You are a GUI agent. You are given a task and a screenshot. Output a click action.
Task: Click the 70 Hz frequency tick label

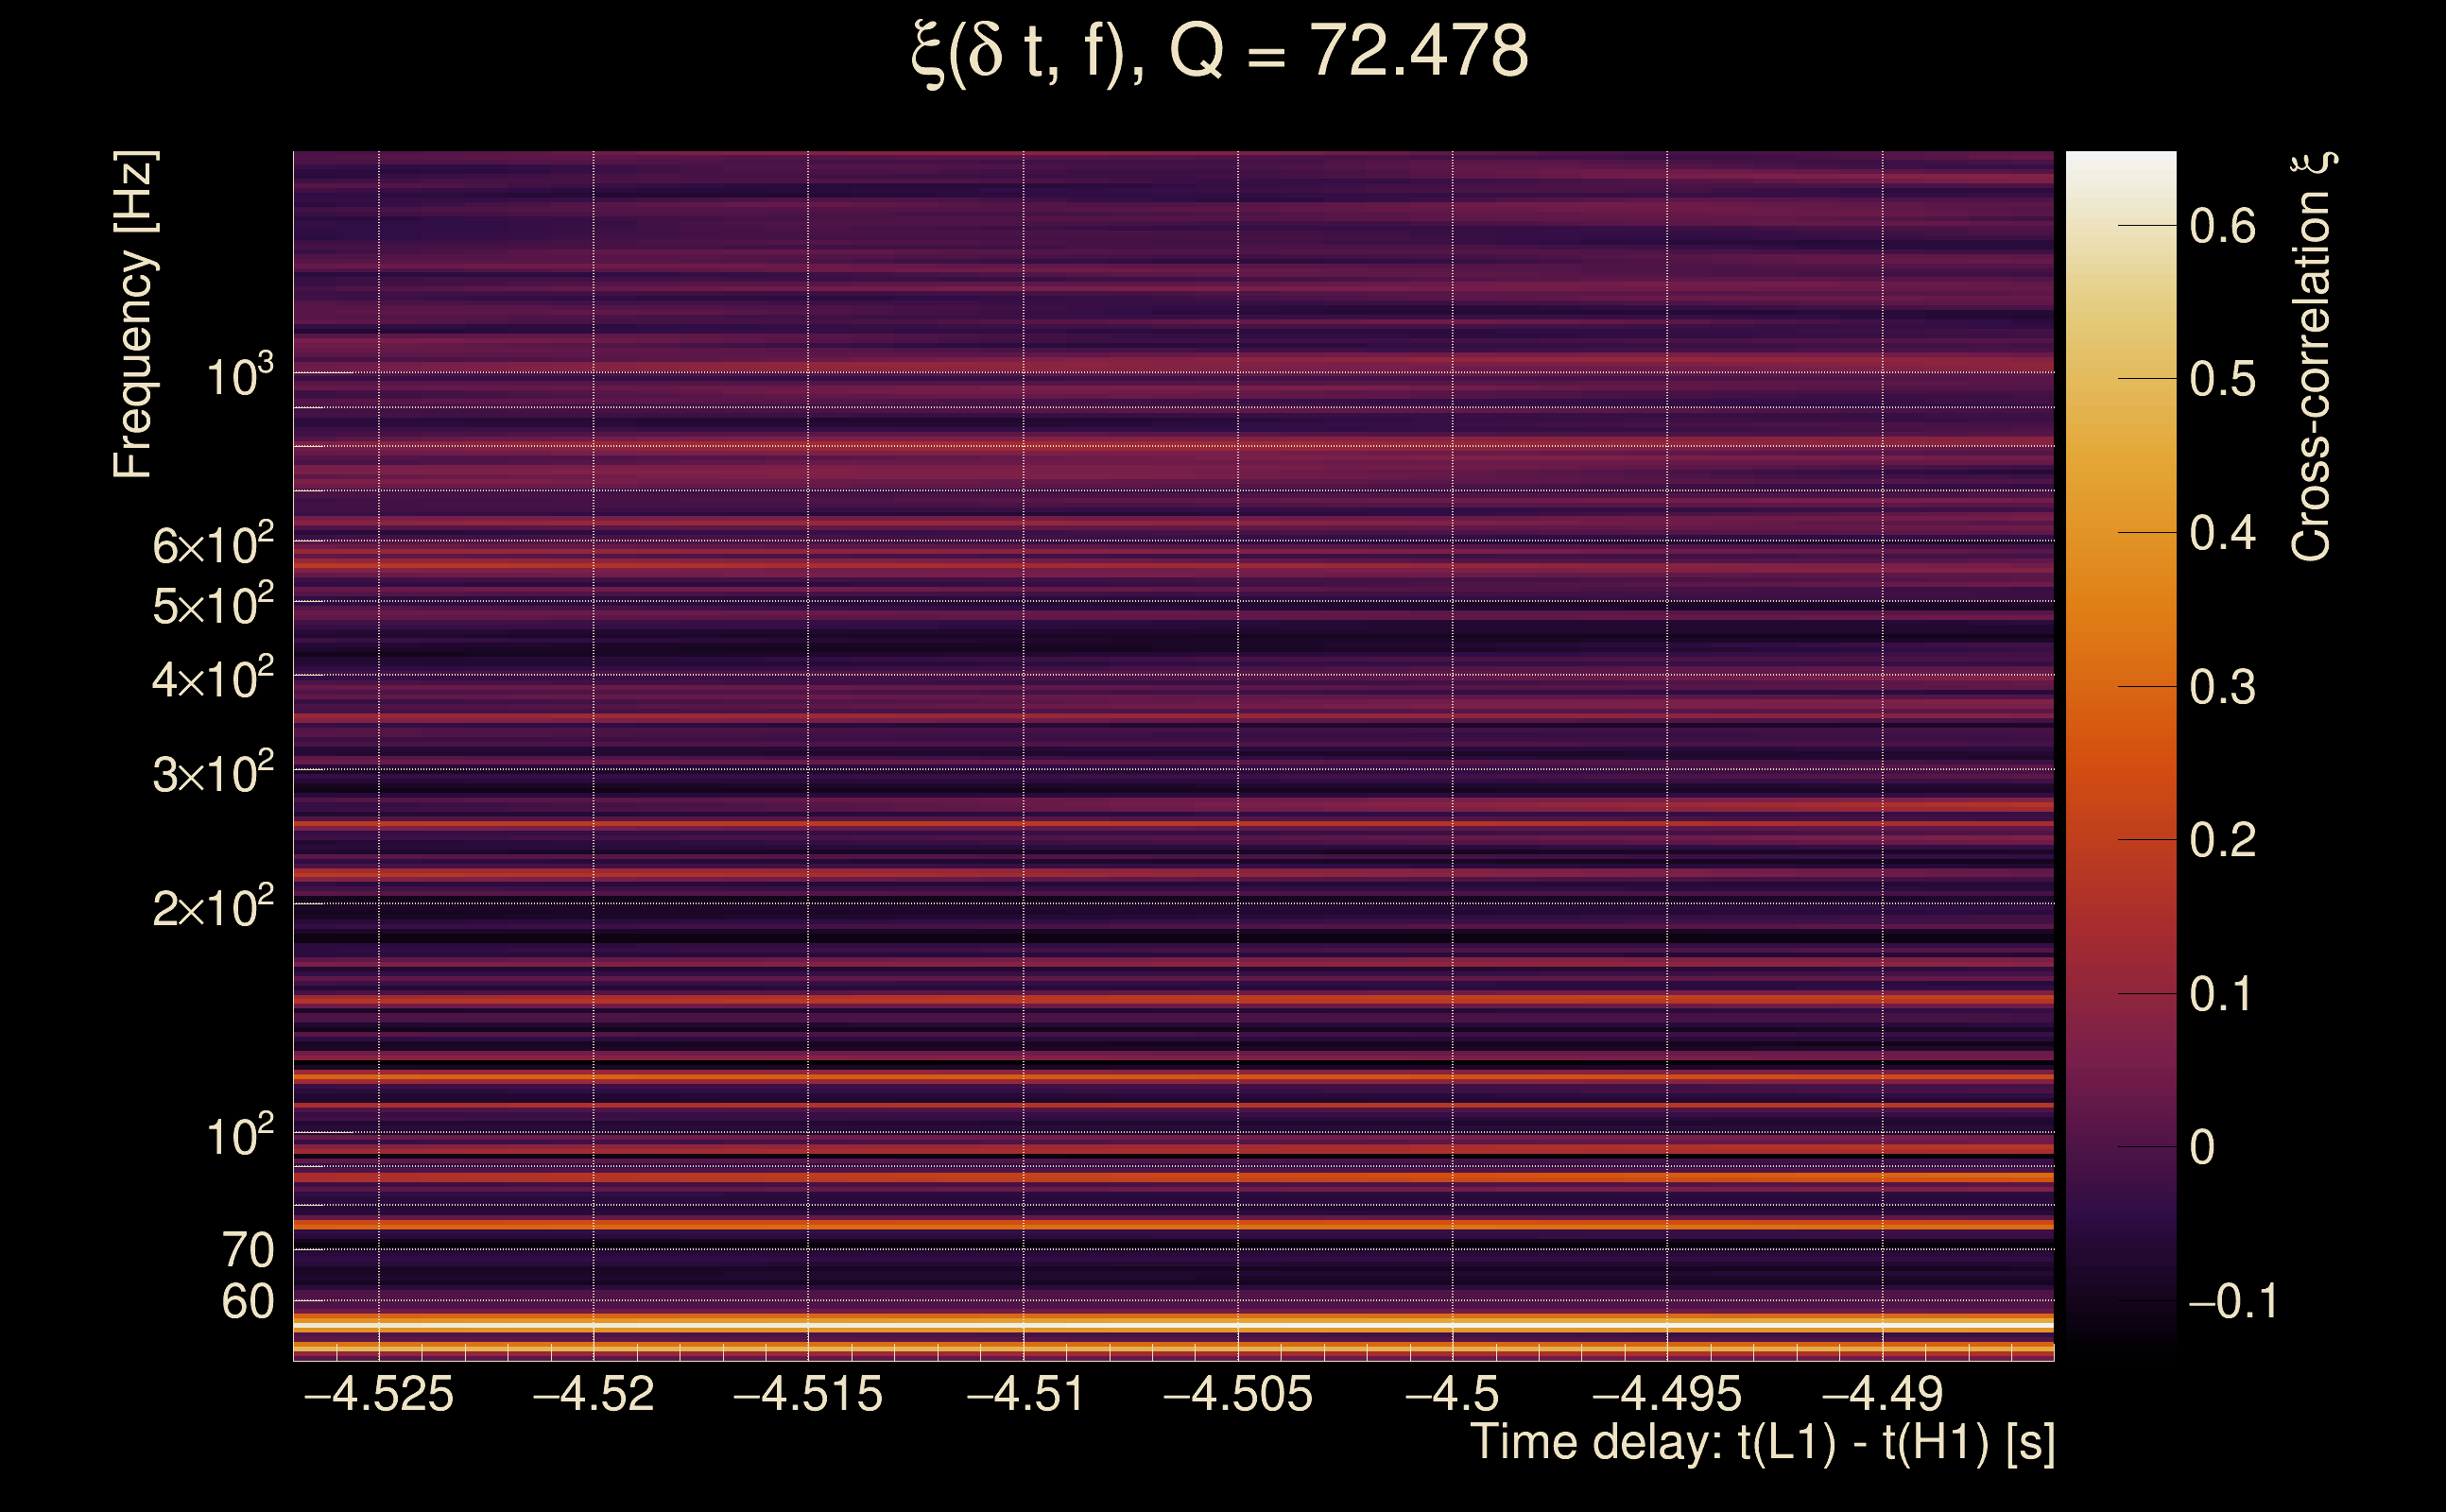(x=247, y=1251)
